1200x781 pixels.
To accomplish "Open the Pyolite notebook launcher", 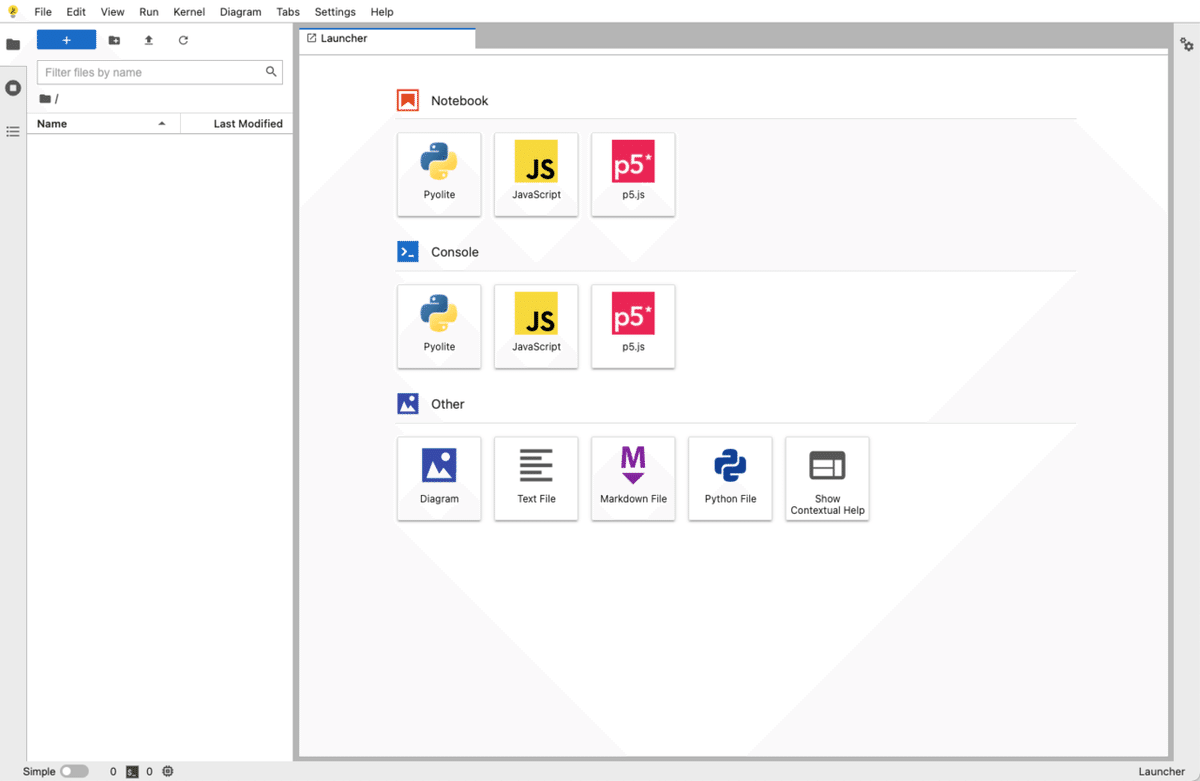I will pos(439,174).
